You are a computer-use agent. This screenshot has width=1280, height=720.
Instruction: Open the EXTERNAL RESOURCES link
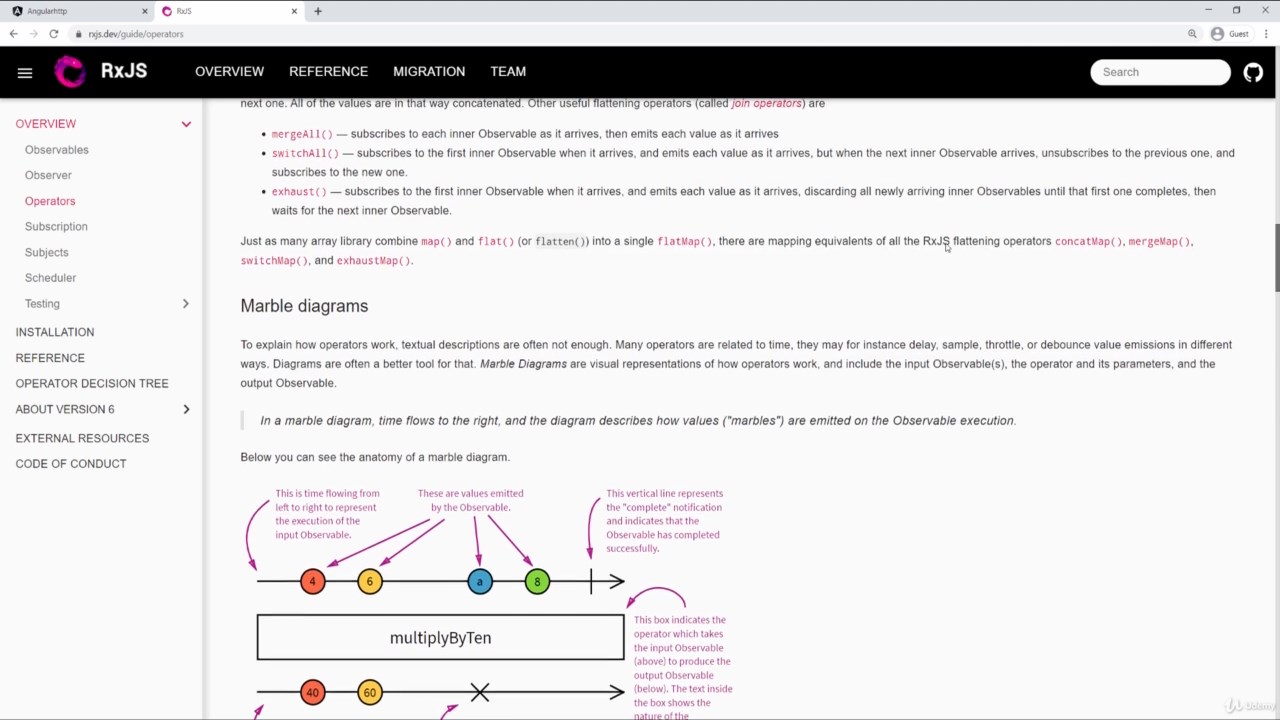pyautogui.click(x=82, y=438)
